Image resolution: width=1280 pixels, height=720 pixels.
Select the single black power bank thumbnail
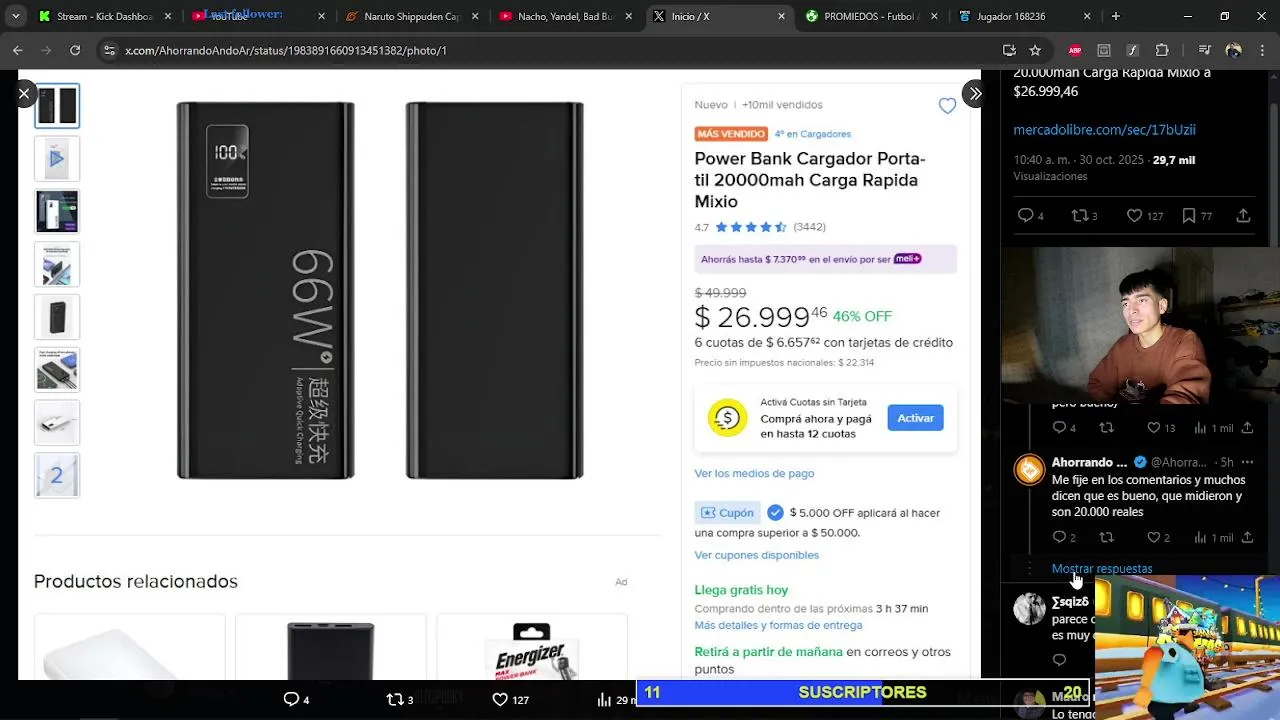57,317
